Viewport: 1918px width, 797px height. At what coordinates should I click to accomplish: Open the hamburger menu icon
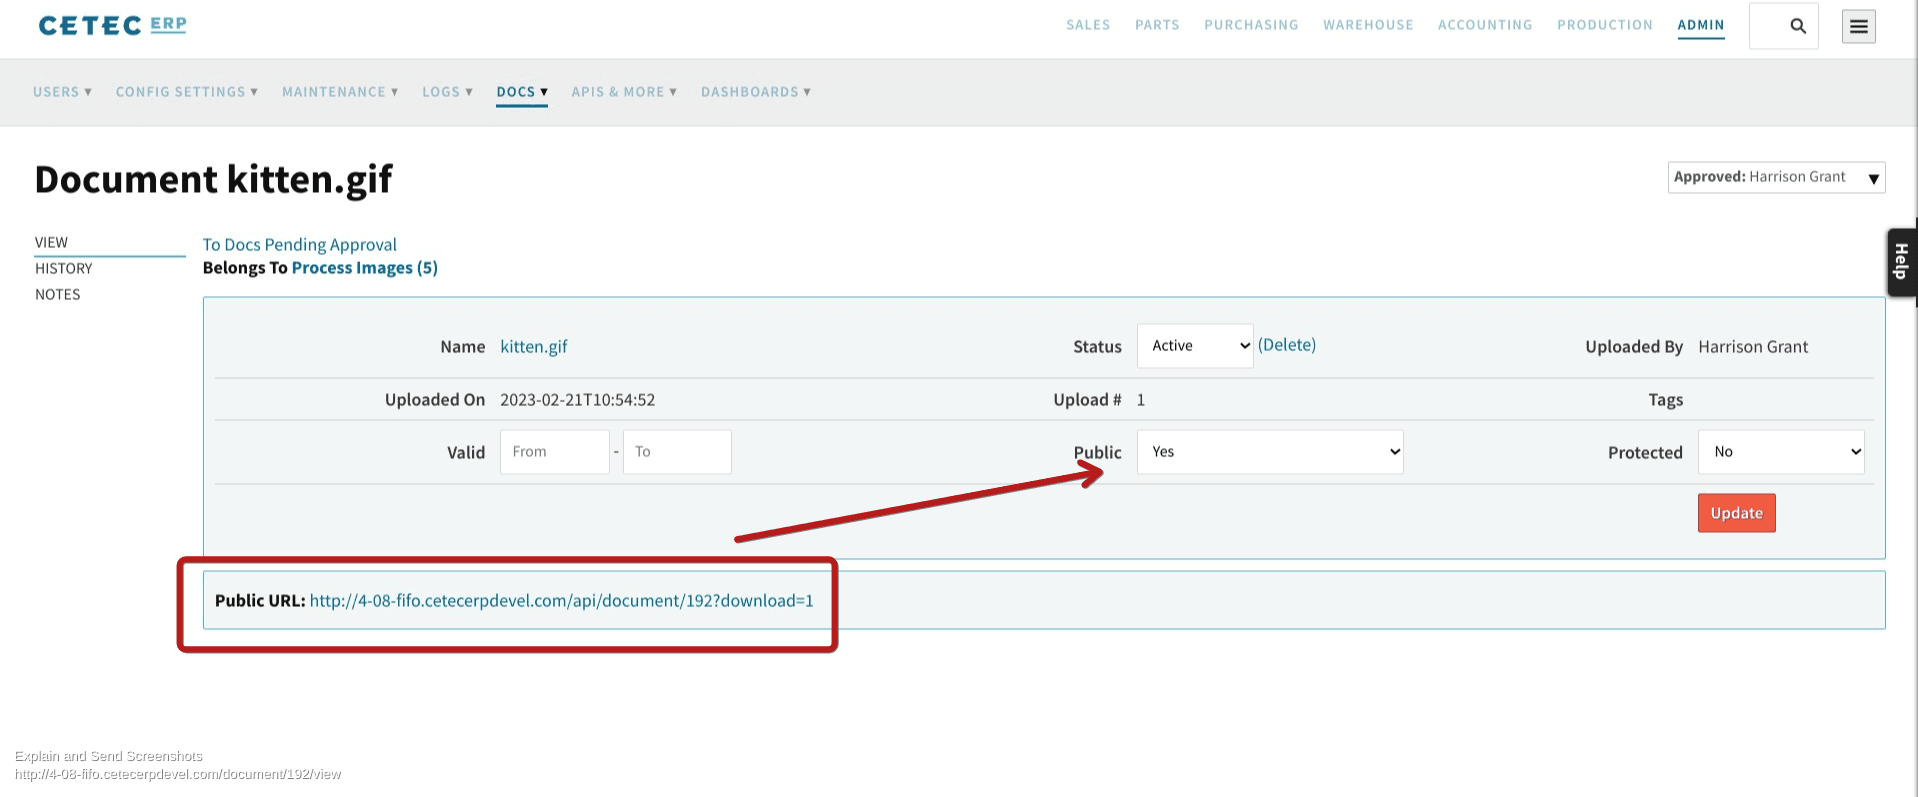click(1858, 27)
